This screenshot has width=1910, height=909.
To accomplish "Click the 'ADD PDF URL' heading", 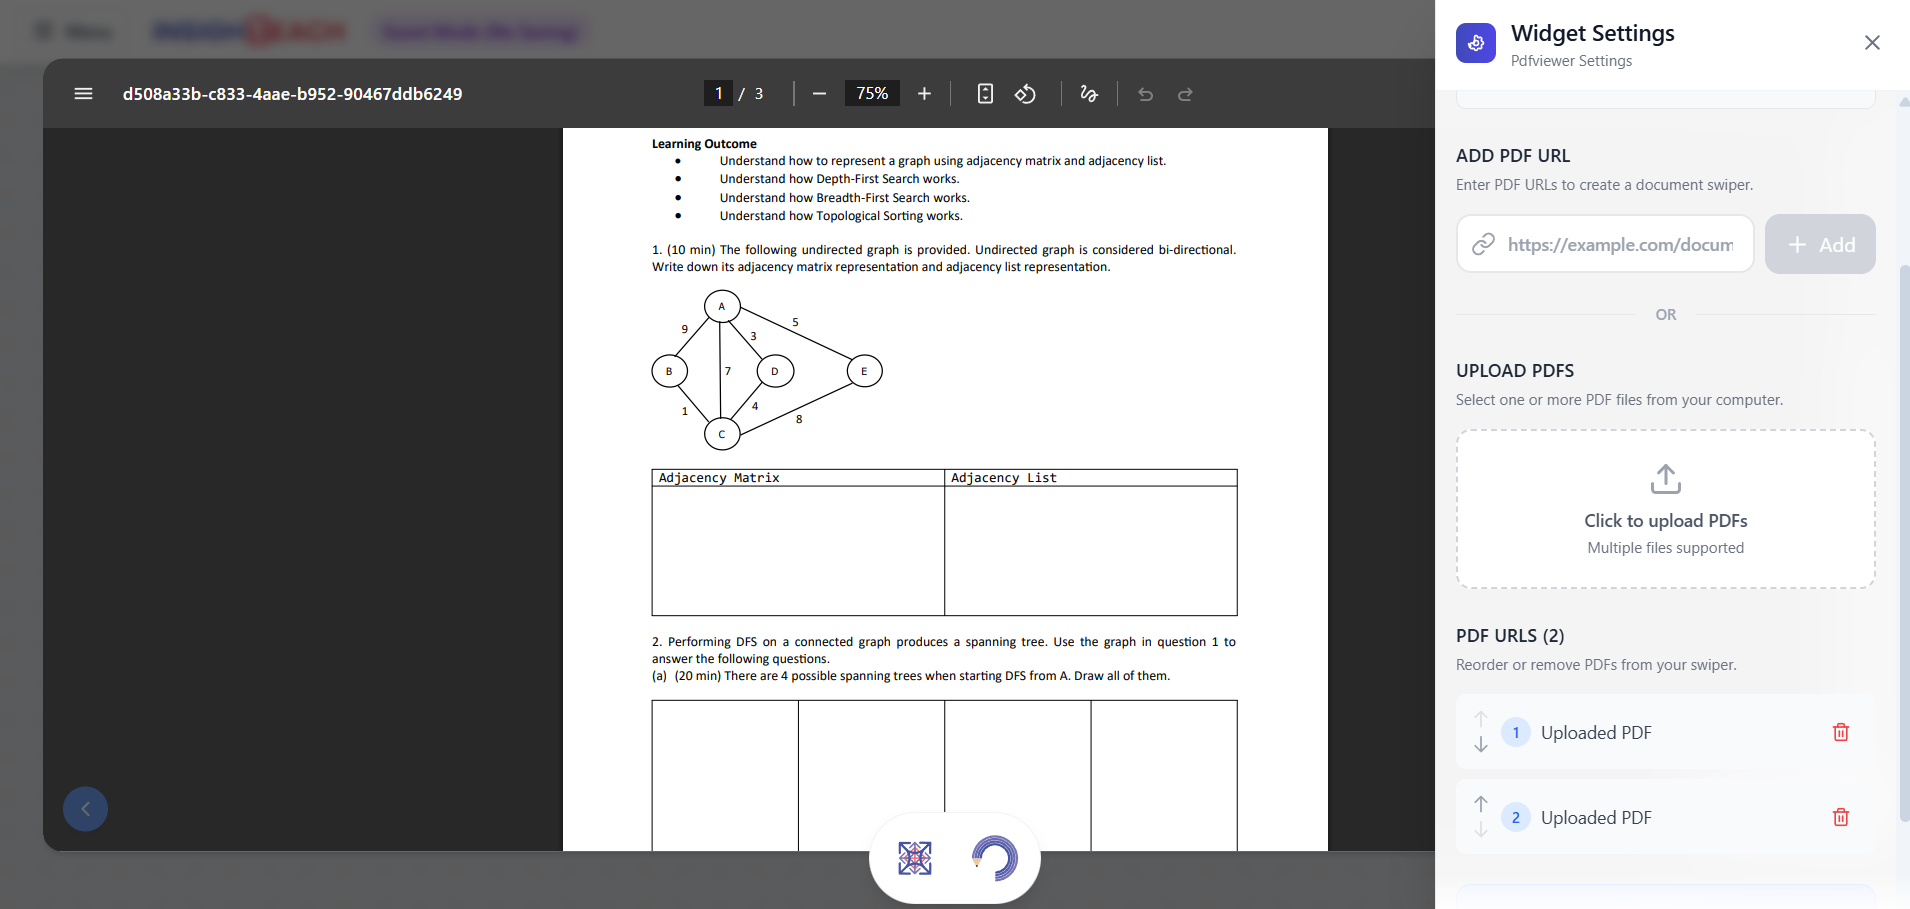I will (1513, 156).
